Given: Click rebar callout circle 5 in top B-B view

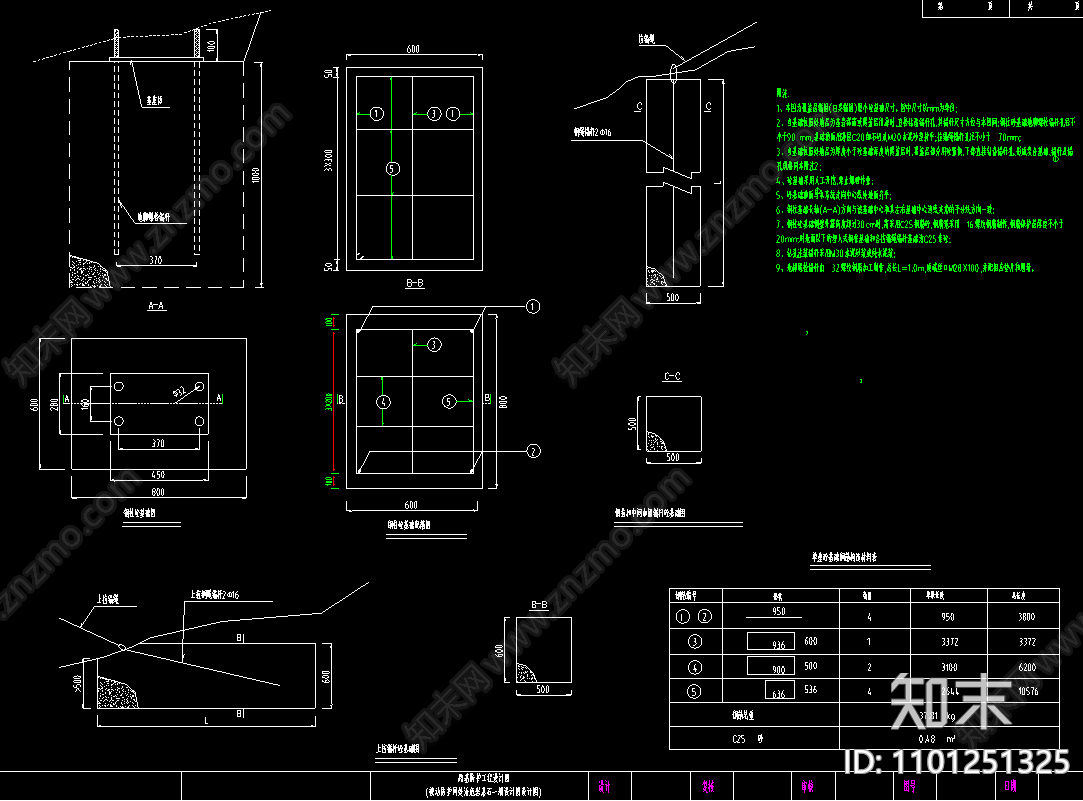Looking at the screenshot, I should 392,168.
